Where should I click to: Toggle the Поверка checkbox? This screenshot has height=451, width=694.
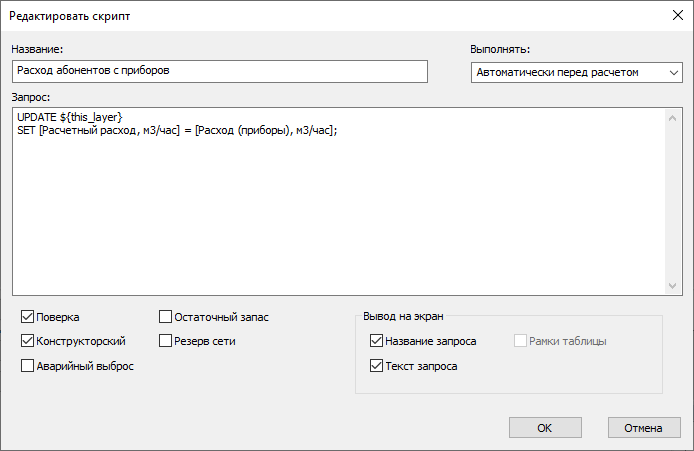click(27, 317)
